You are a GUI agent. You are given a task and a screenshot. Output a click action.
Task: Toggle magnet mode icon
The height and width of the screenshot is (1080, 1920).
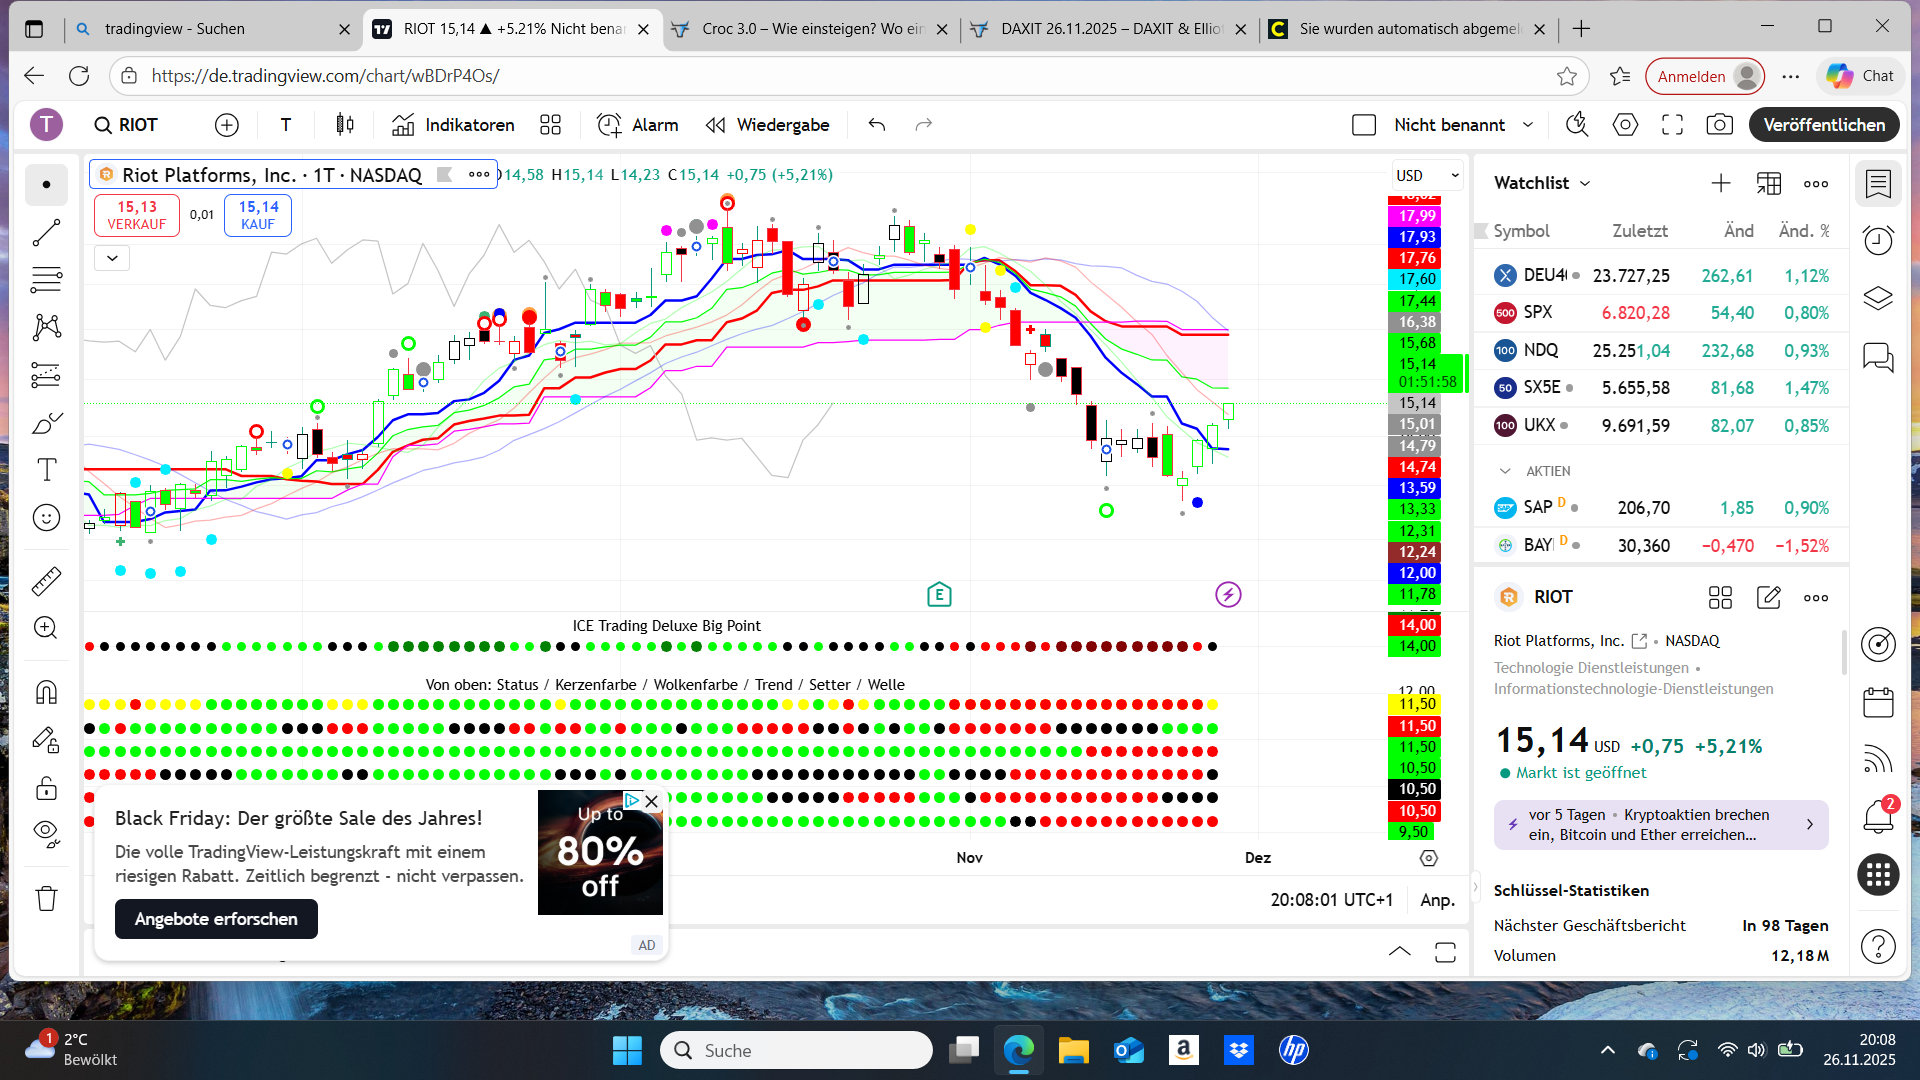point(46,692)
